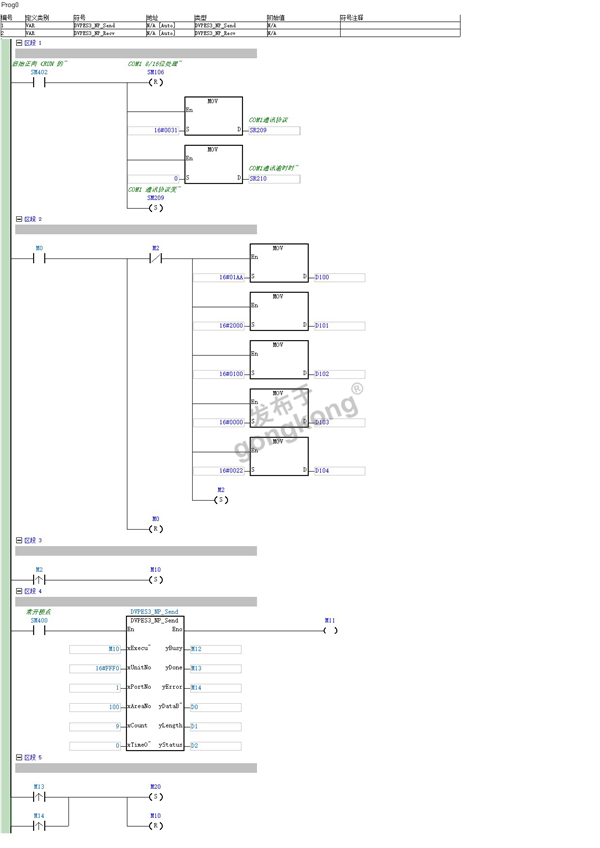Select the M13 rising-edge contact

pyautogui.click(x=39, y=797)
